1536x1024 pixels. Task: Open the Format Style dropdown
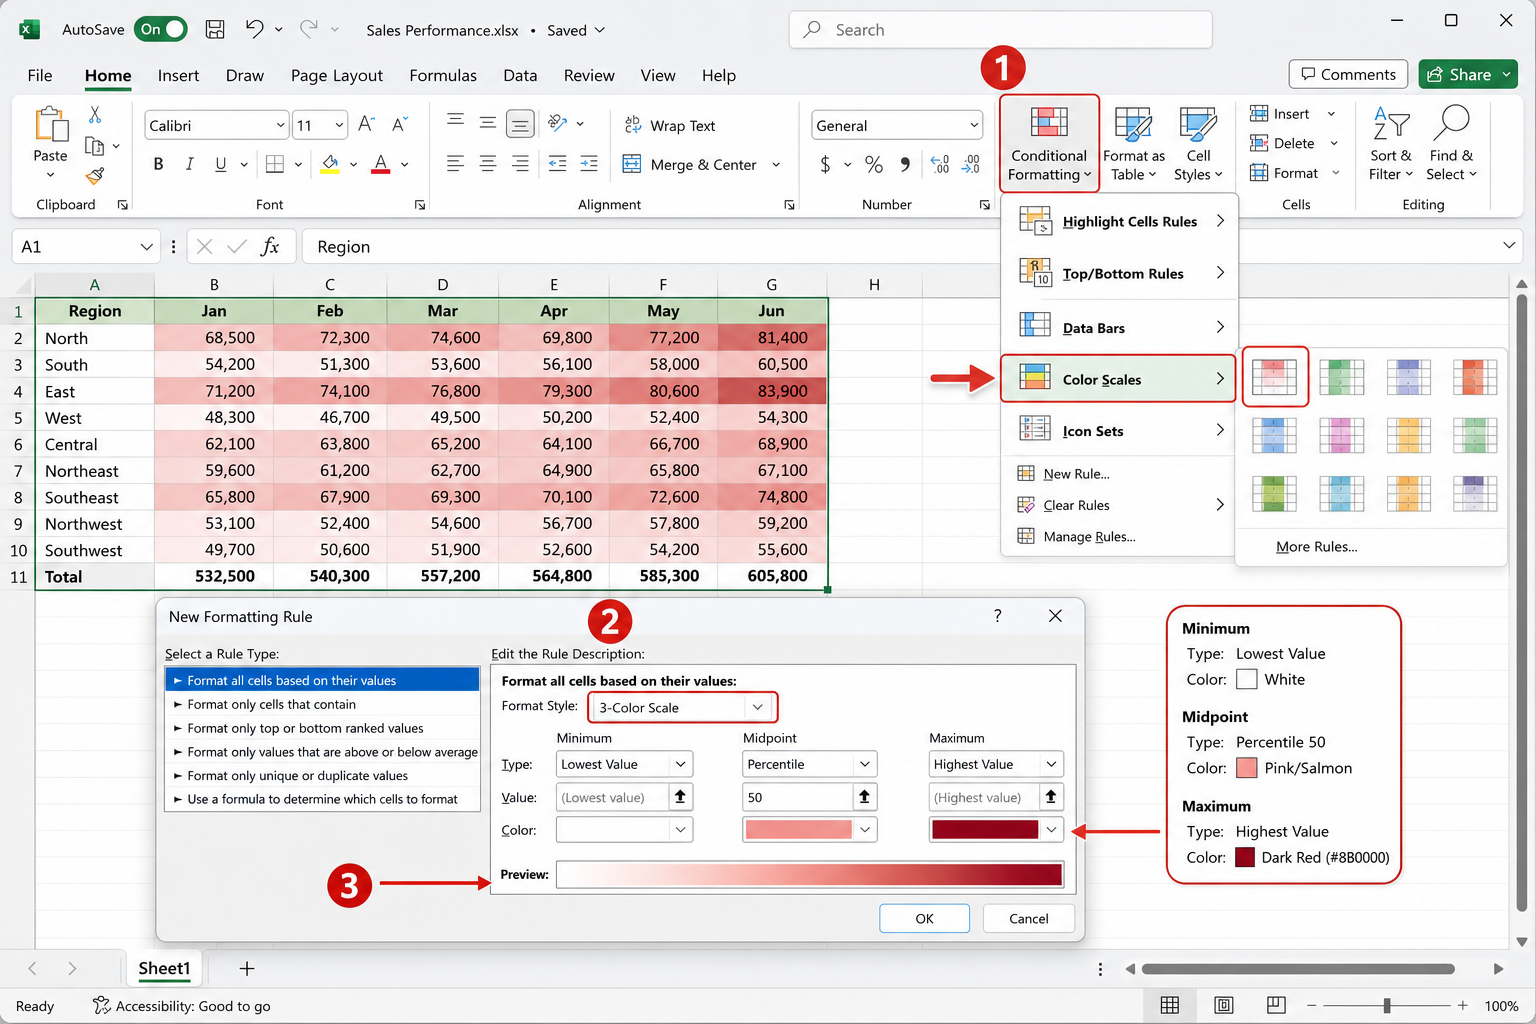758,707
